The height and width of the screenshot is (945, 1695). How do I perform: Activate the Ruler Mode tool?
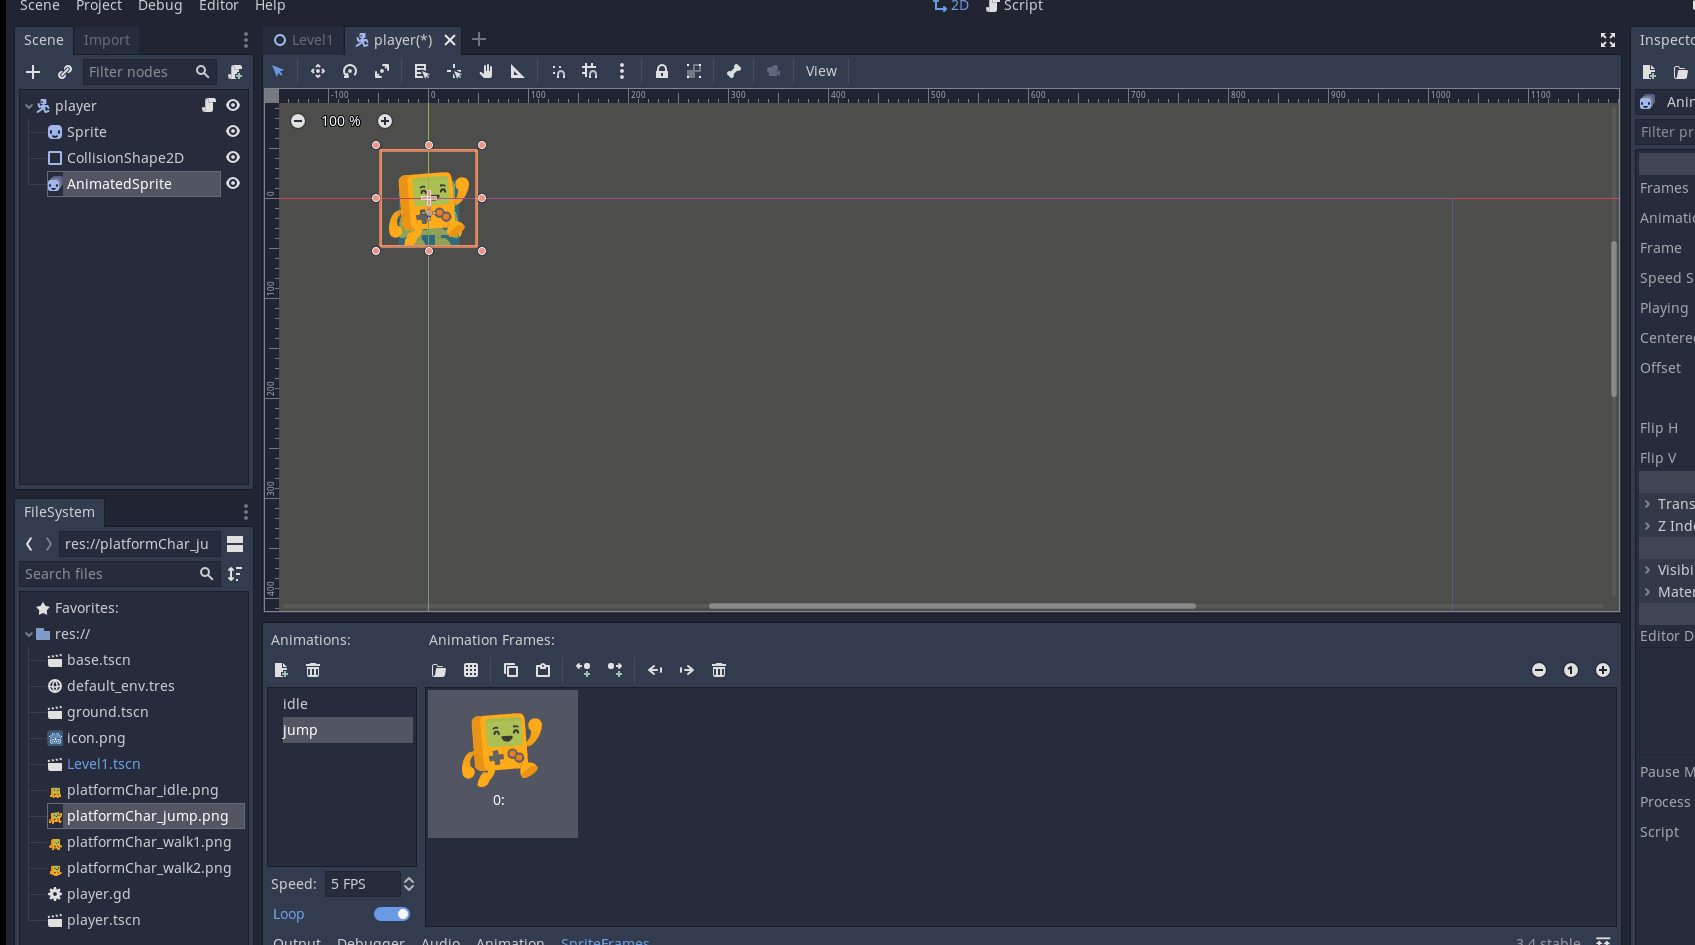[x=518, y=71]
